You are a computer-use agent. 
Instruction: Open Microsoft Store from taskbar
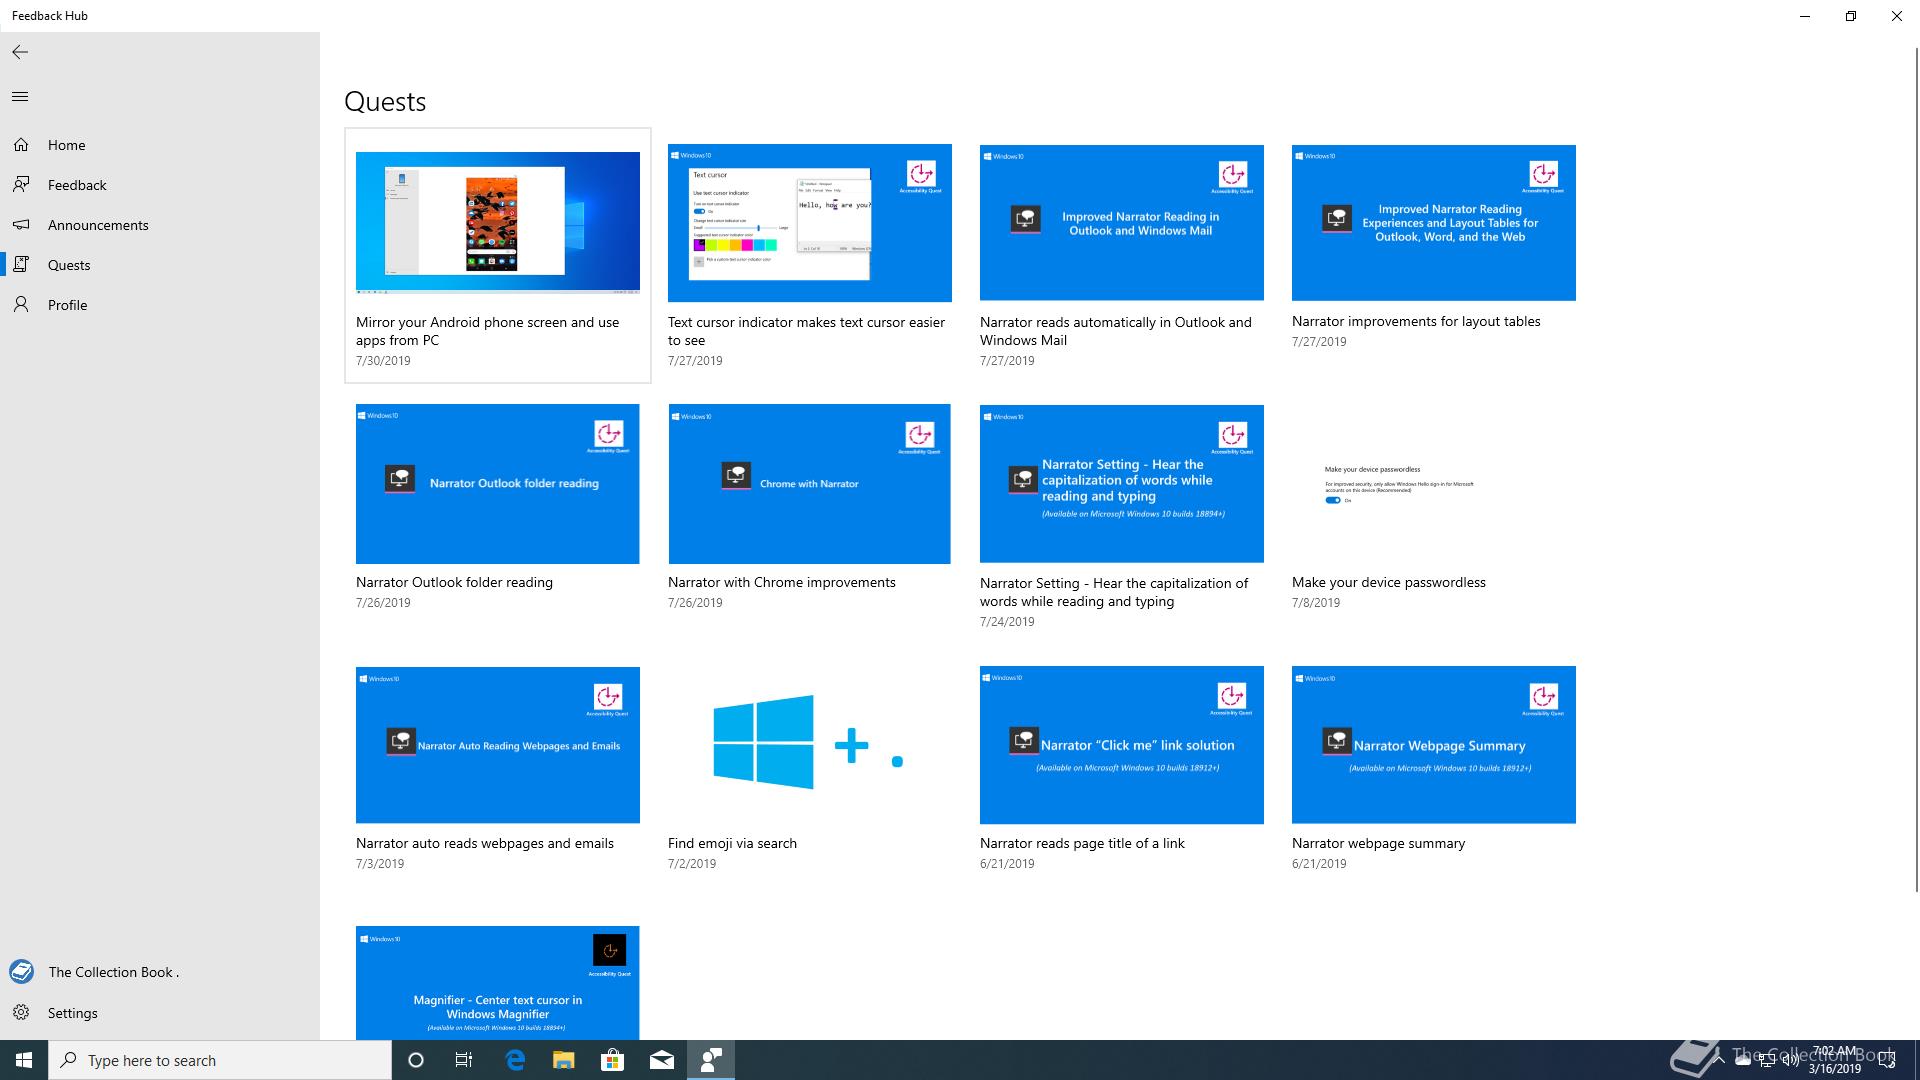tap(613, 1060)
